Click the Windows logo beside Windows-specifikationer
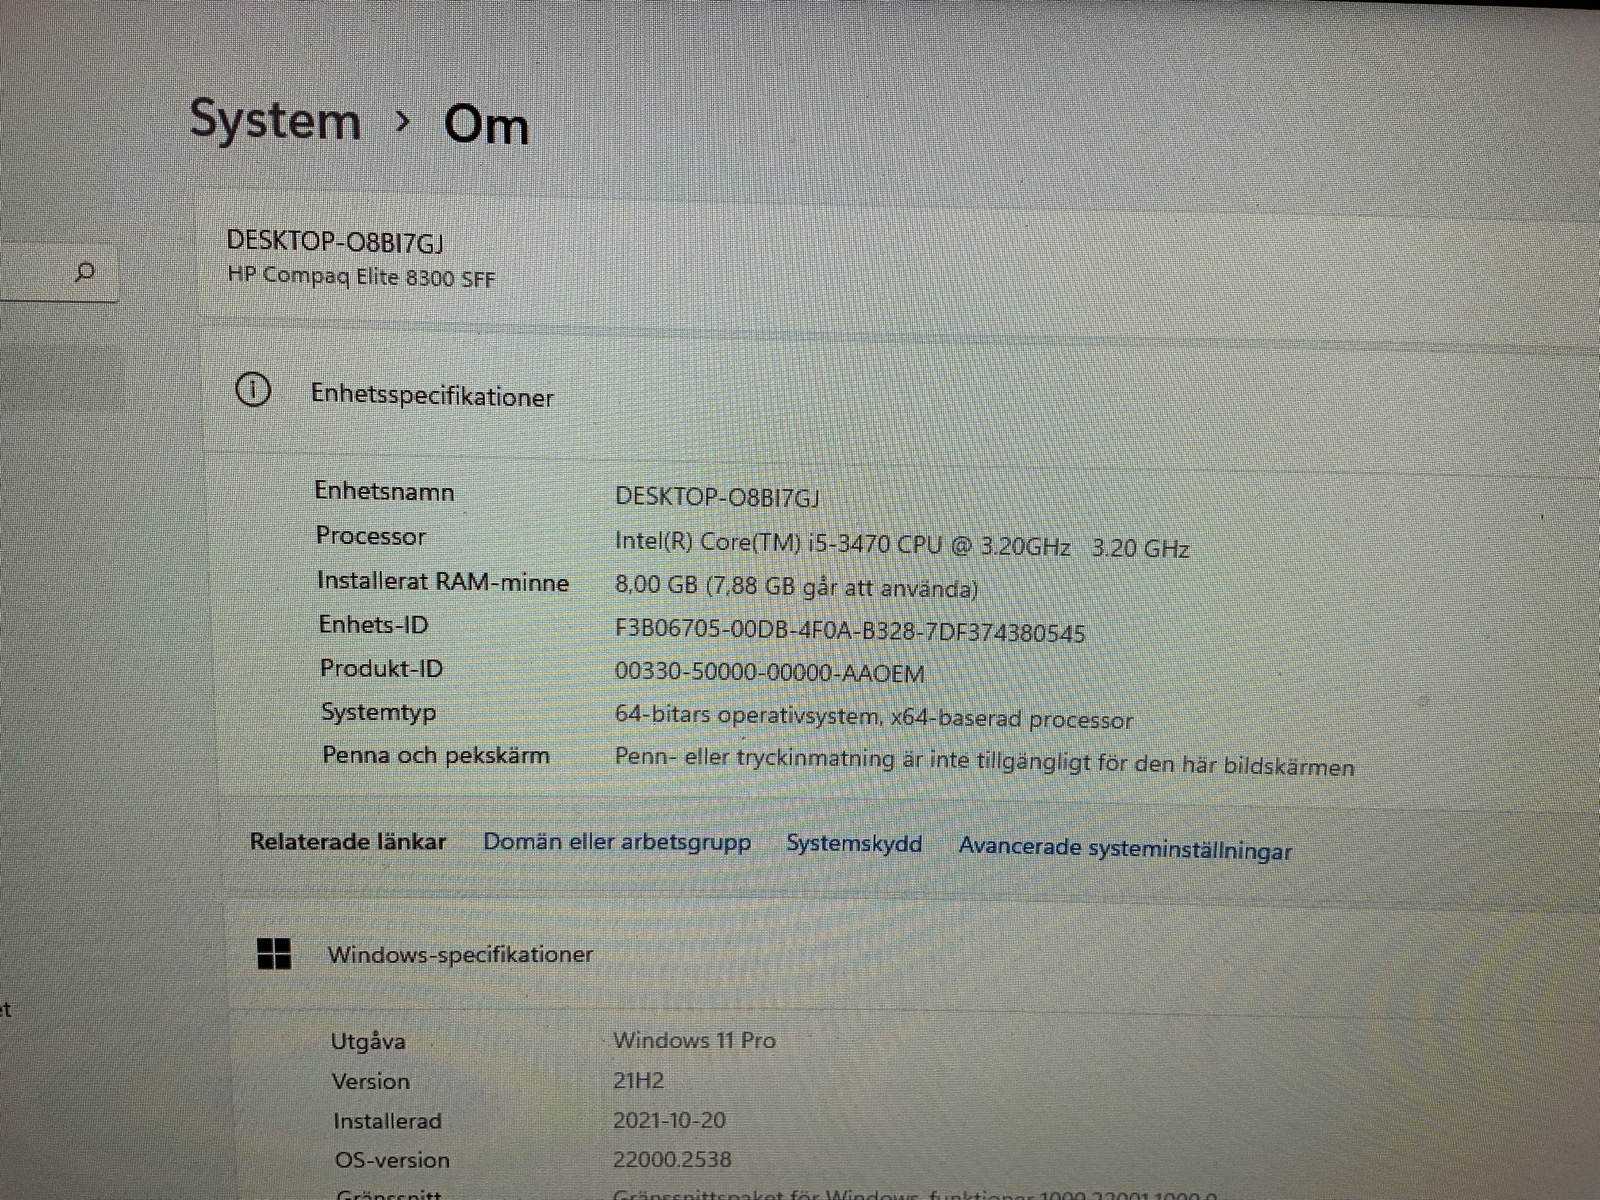The height and width of the screenshot is (1200, 1600). [274, 954]
